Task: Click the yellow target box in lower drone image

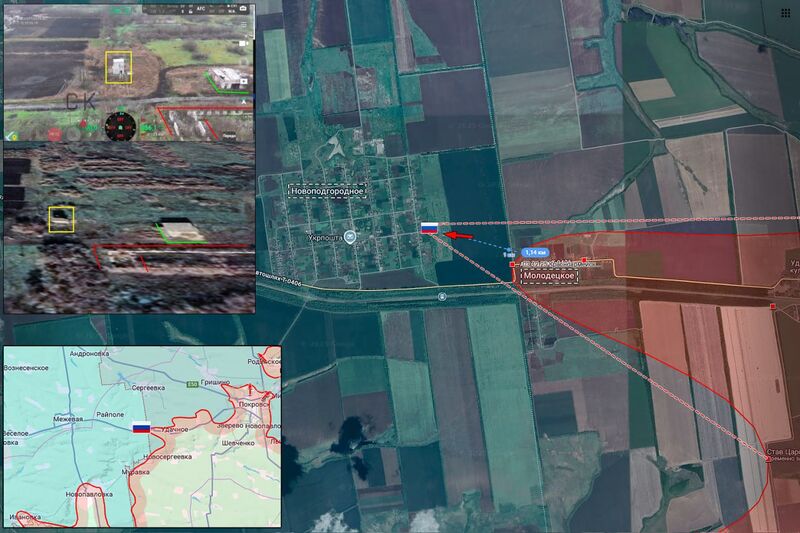Action: [x=61, y=218]
